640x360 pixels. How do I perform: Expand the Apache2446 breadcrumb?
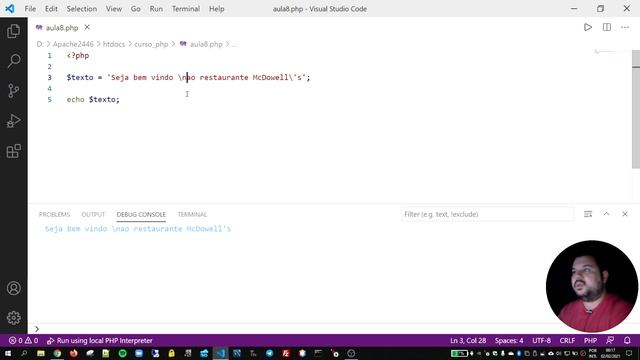73,44
